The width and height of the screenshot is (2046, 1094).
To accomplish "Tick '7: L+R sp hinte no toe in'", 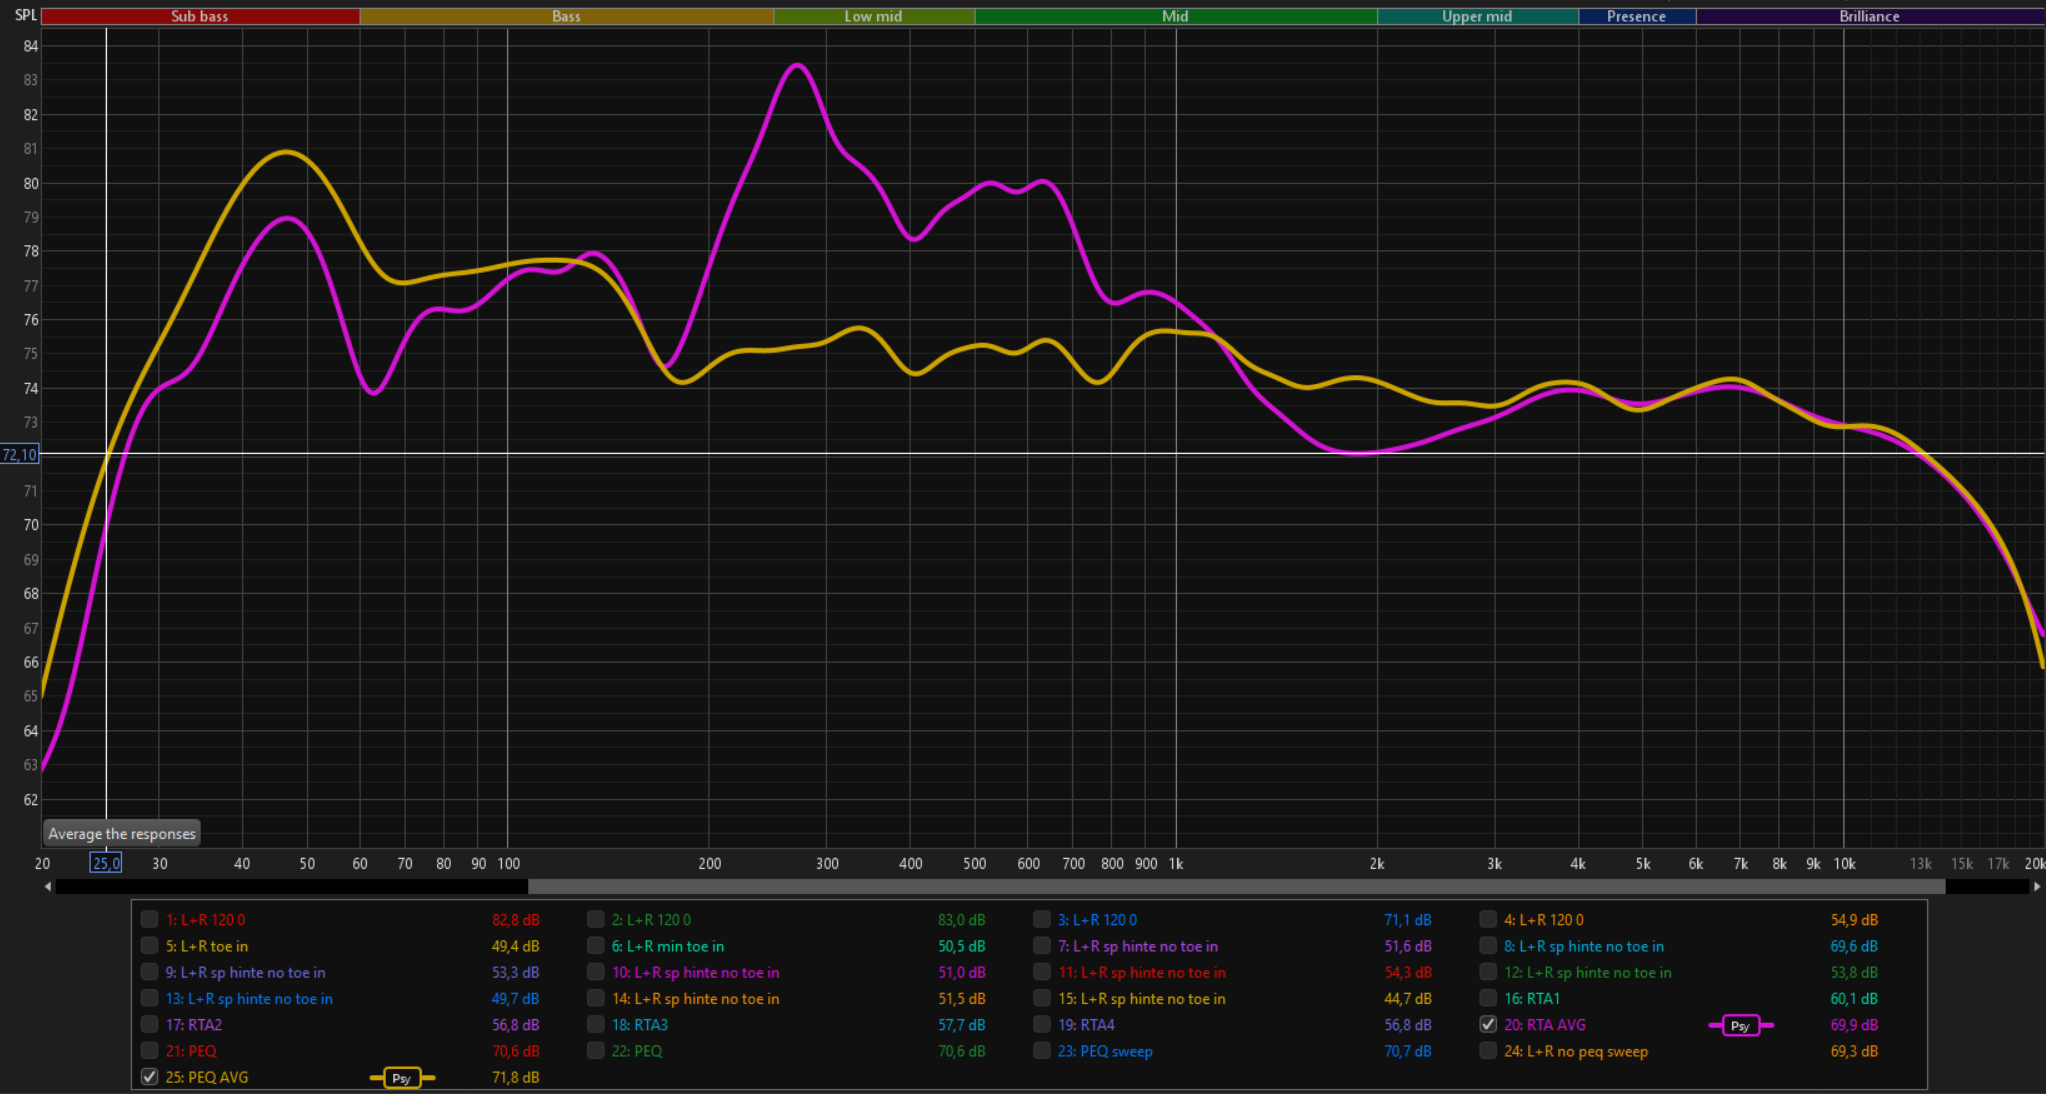I will tap(1041, 945).
